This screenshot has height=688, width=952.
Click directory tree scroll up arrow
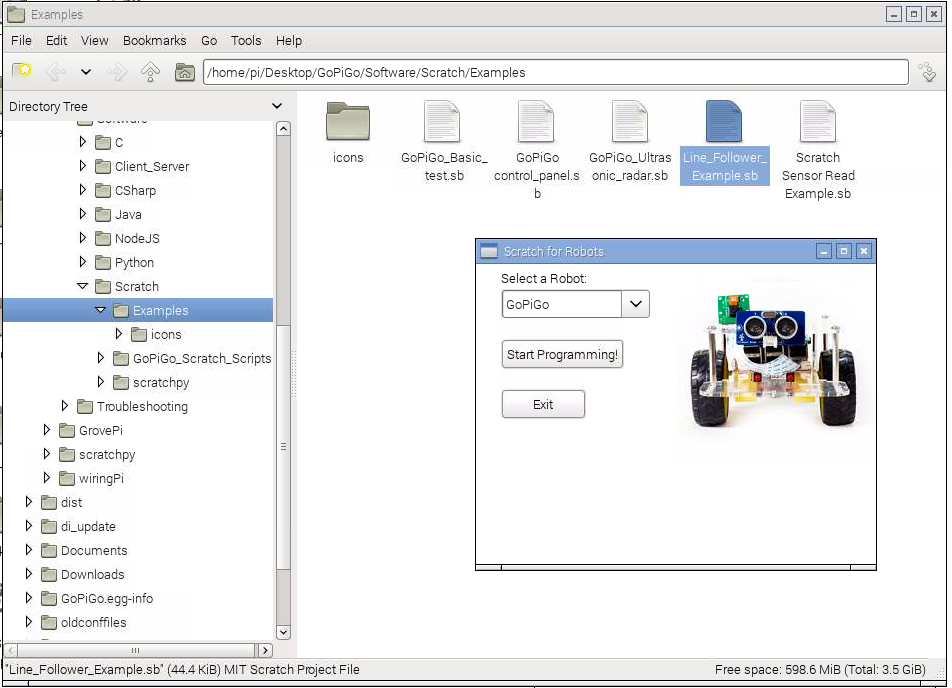(x=283, y=129)
